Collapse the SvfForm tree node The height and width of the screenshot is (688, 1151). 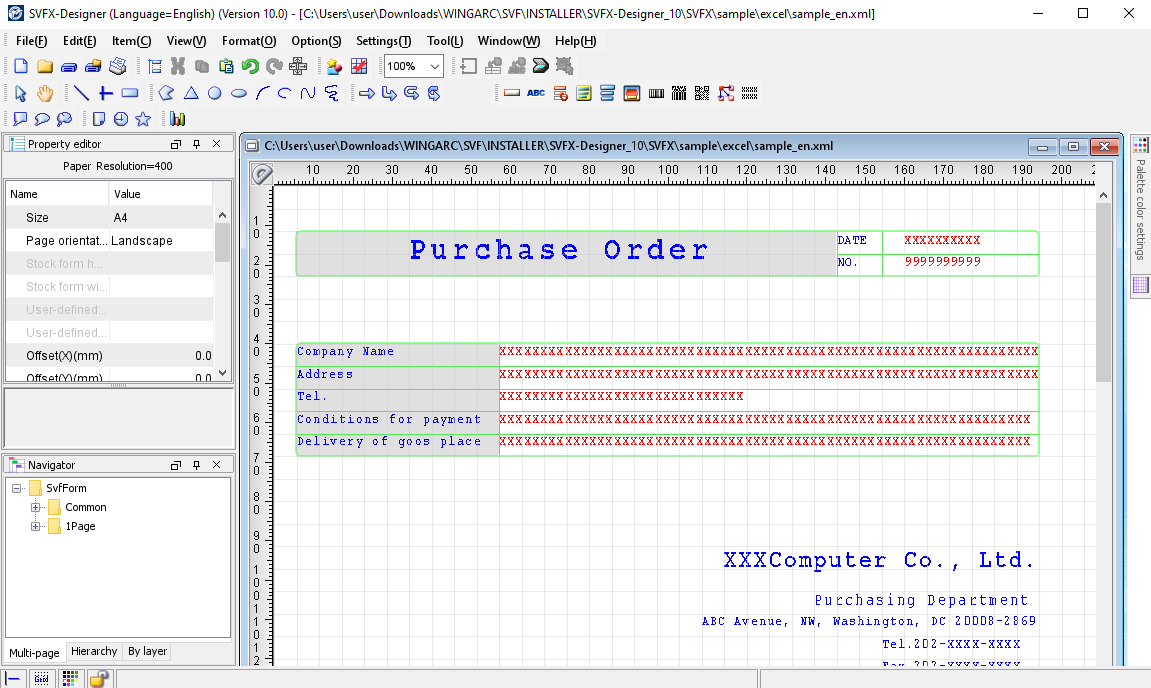[x=17, y=488]
